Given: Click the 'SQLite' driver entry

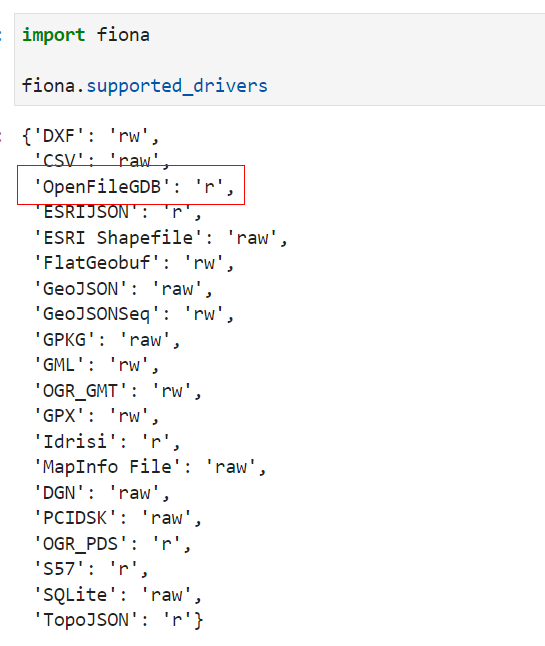Looking at the screenshot, I should pos(117,595).
